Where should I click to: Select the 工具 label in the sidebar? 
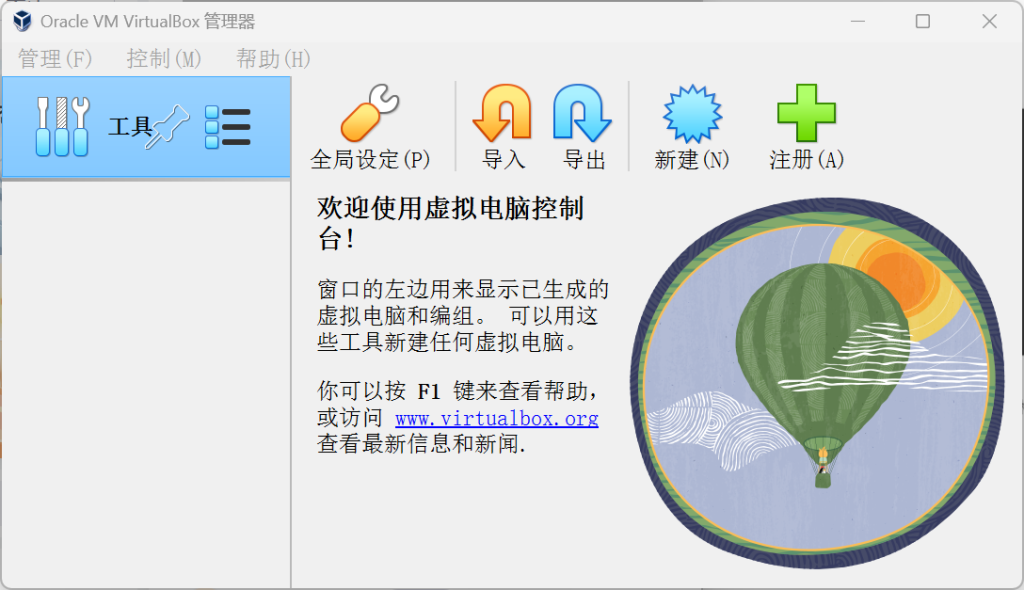129,127
